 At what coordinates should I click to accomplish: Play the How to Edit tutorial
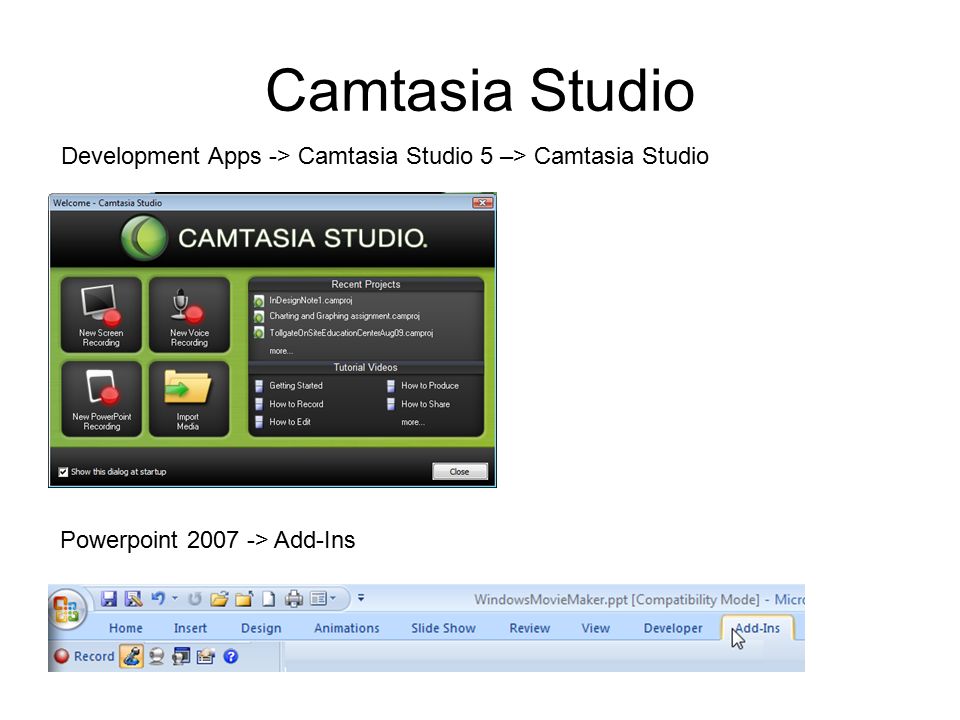tap(290, 422)
